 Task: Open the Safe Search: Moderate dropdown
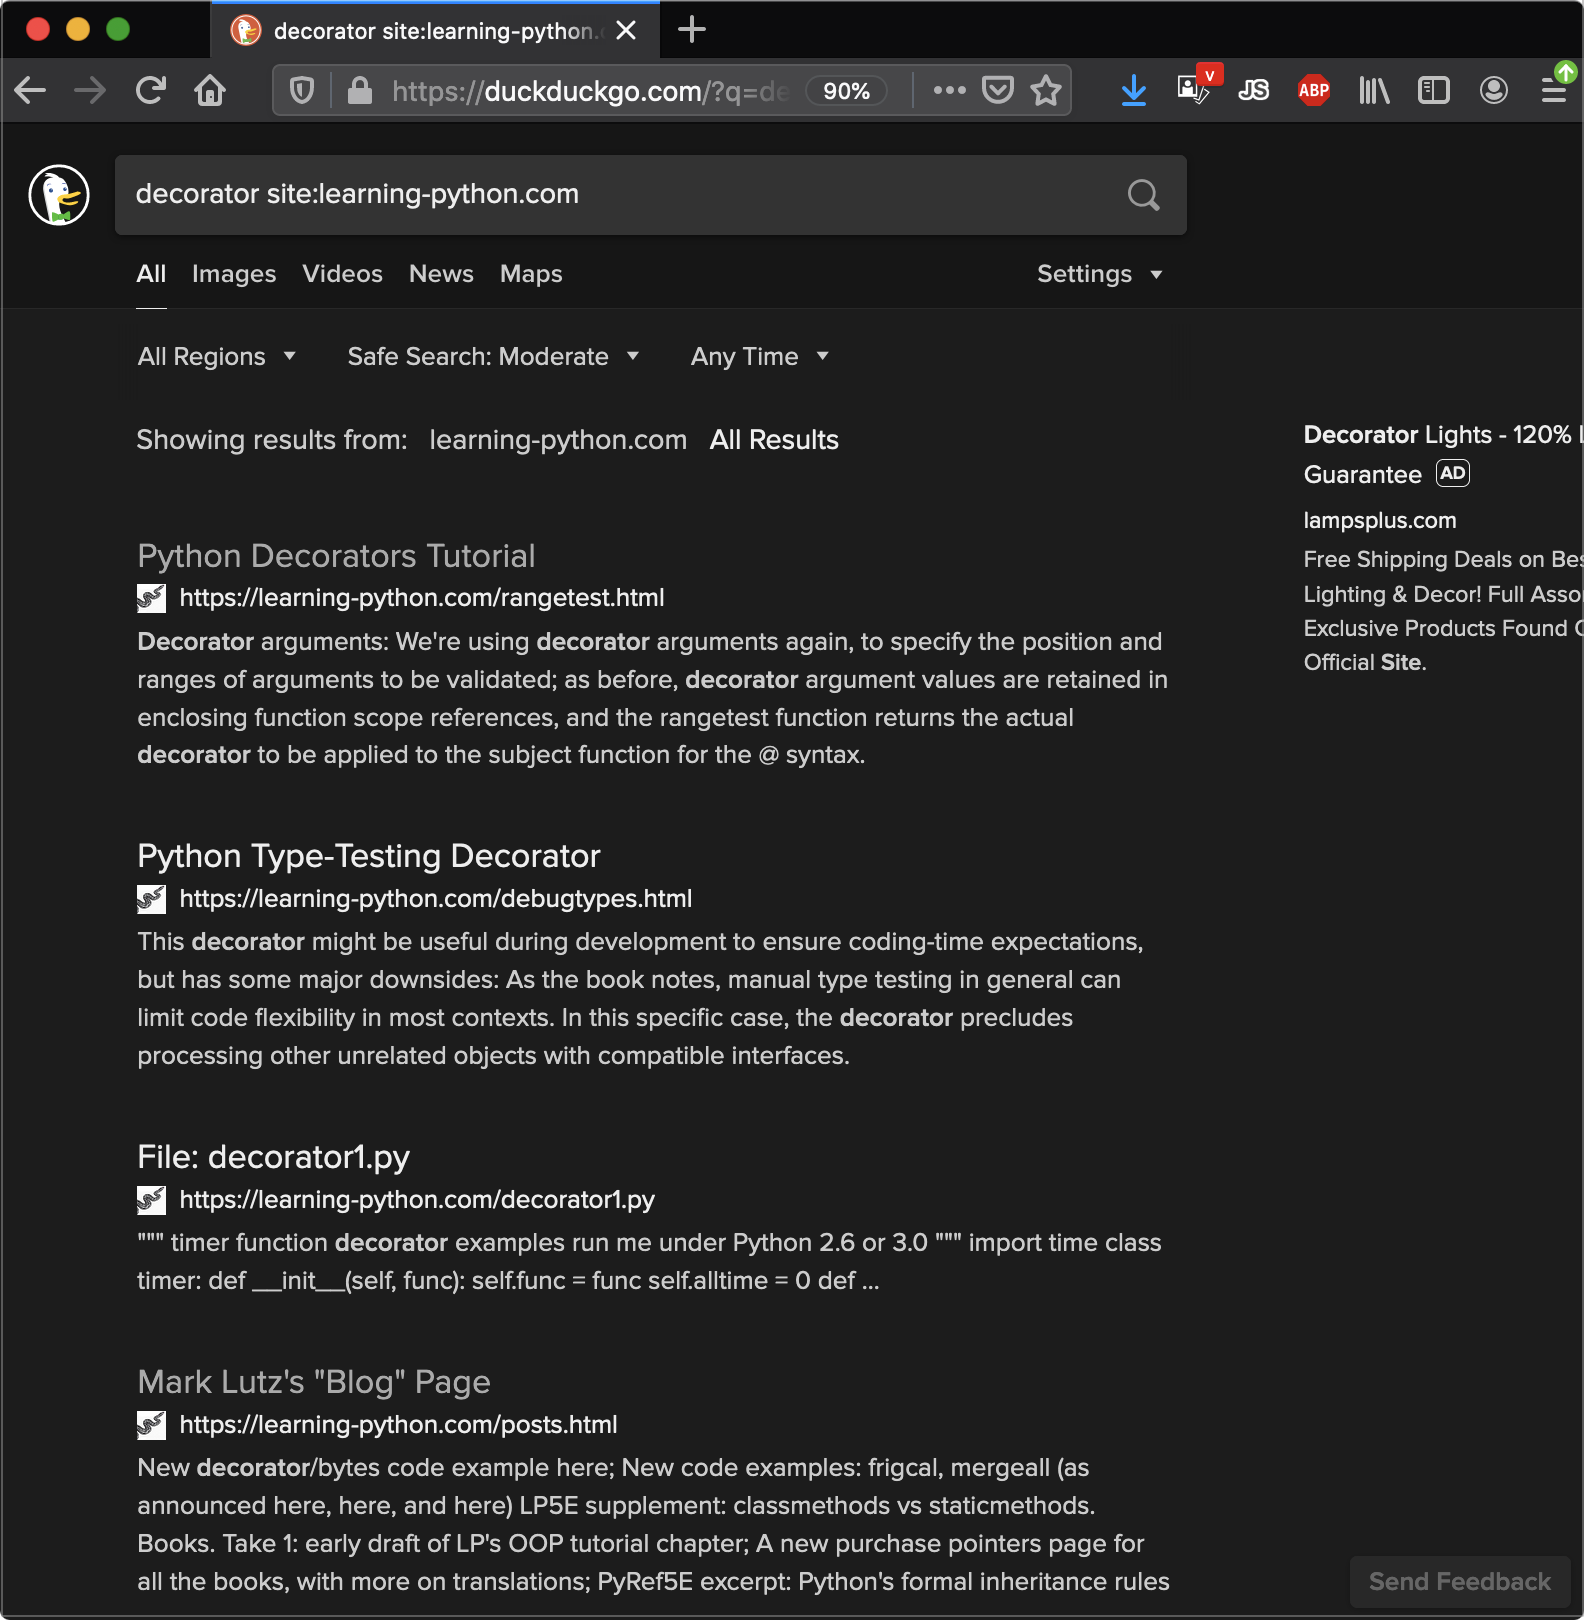pos(493,357)
